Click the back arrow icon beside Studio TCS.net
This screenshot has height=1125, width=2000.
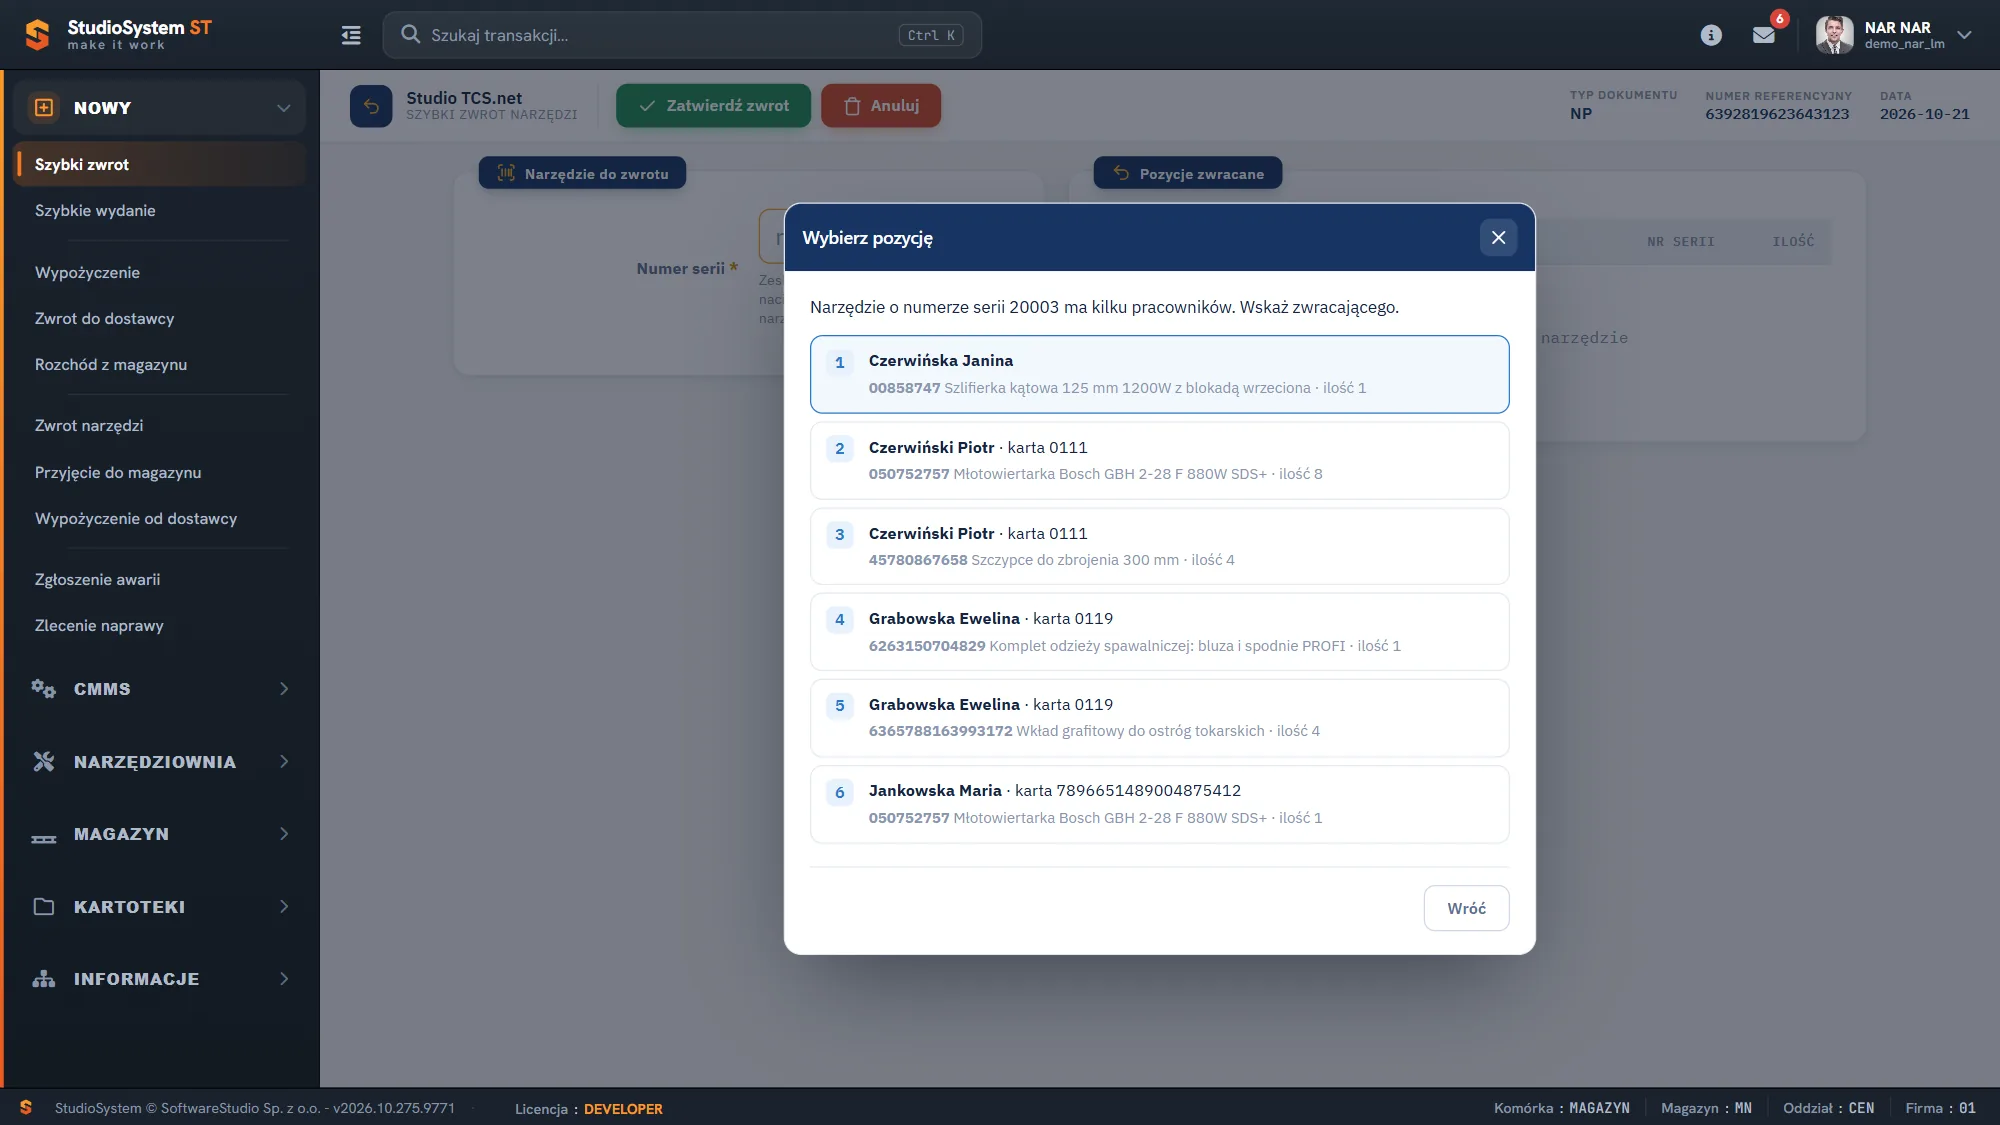[371, 106]
